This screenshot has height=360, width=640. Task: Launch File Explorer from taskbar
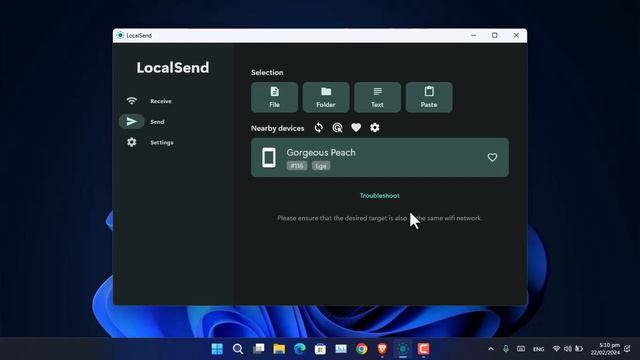click(279, 349)
